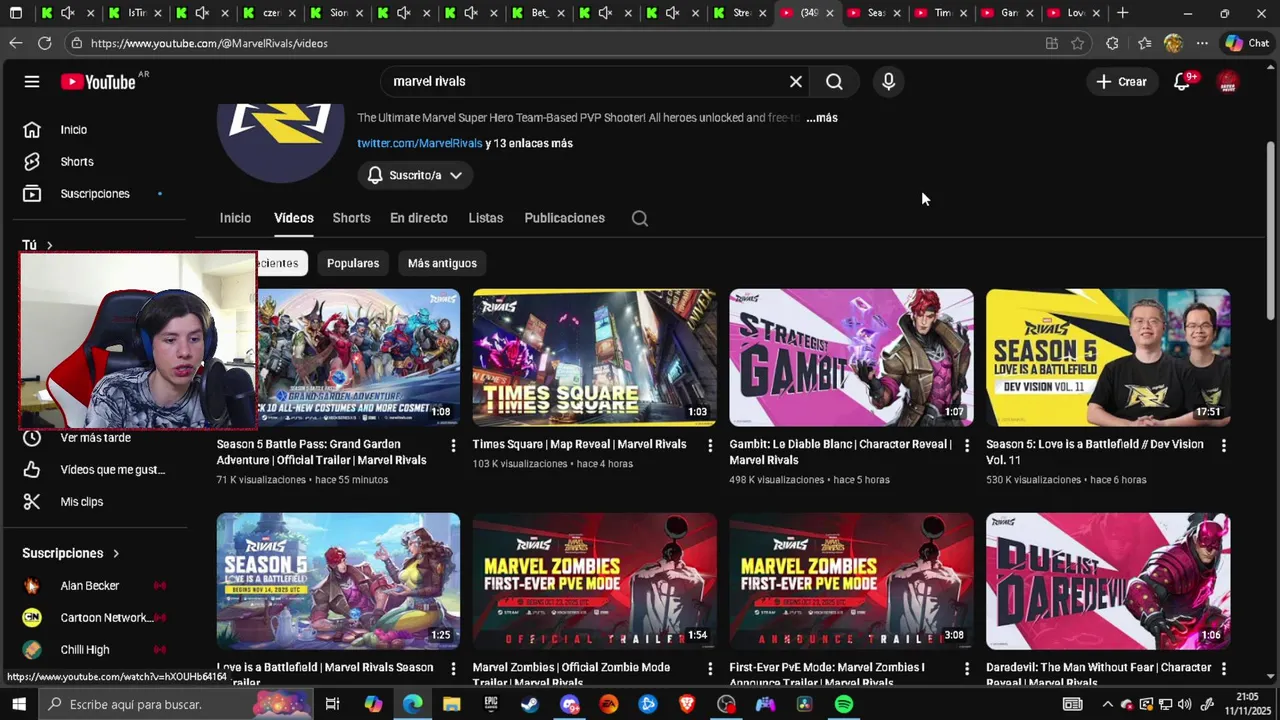Open options for Gambit video

[967, 445]
